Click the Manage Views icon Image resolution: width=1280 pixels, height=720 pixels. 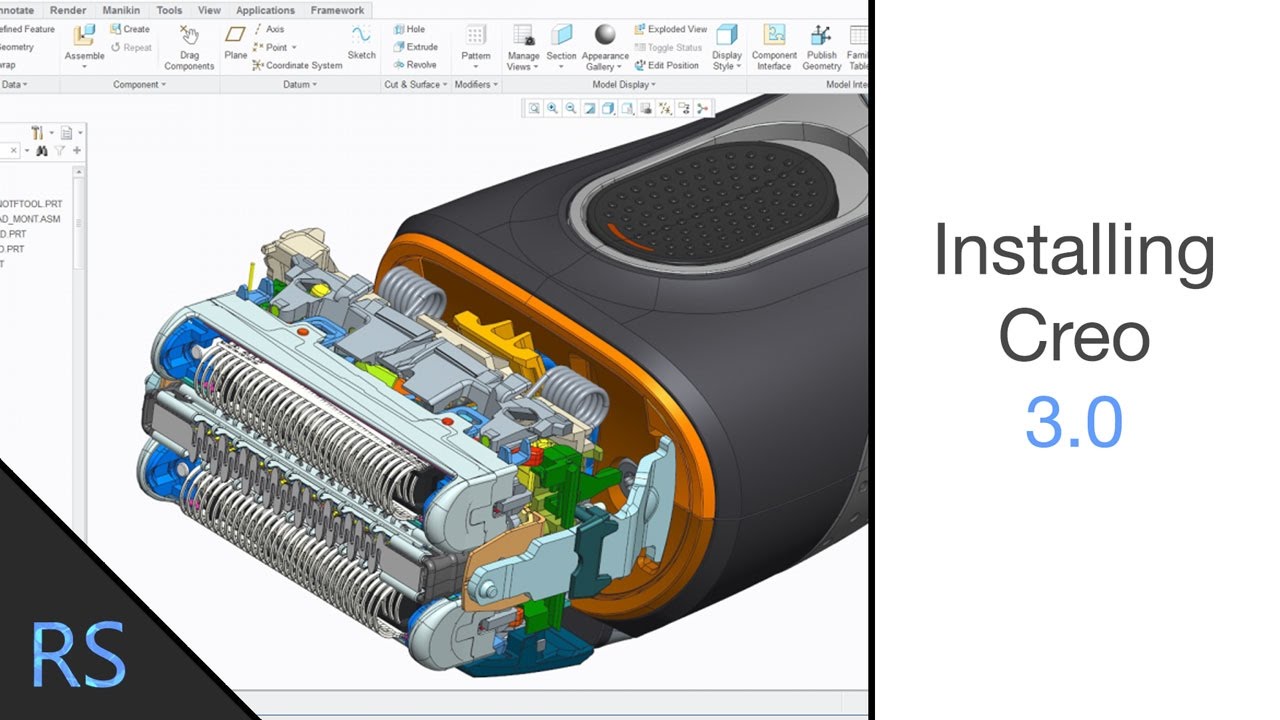coord(523,36)
